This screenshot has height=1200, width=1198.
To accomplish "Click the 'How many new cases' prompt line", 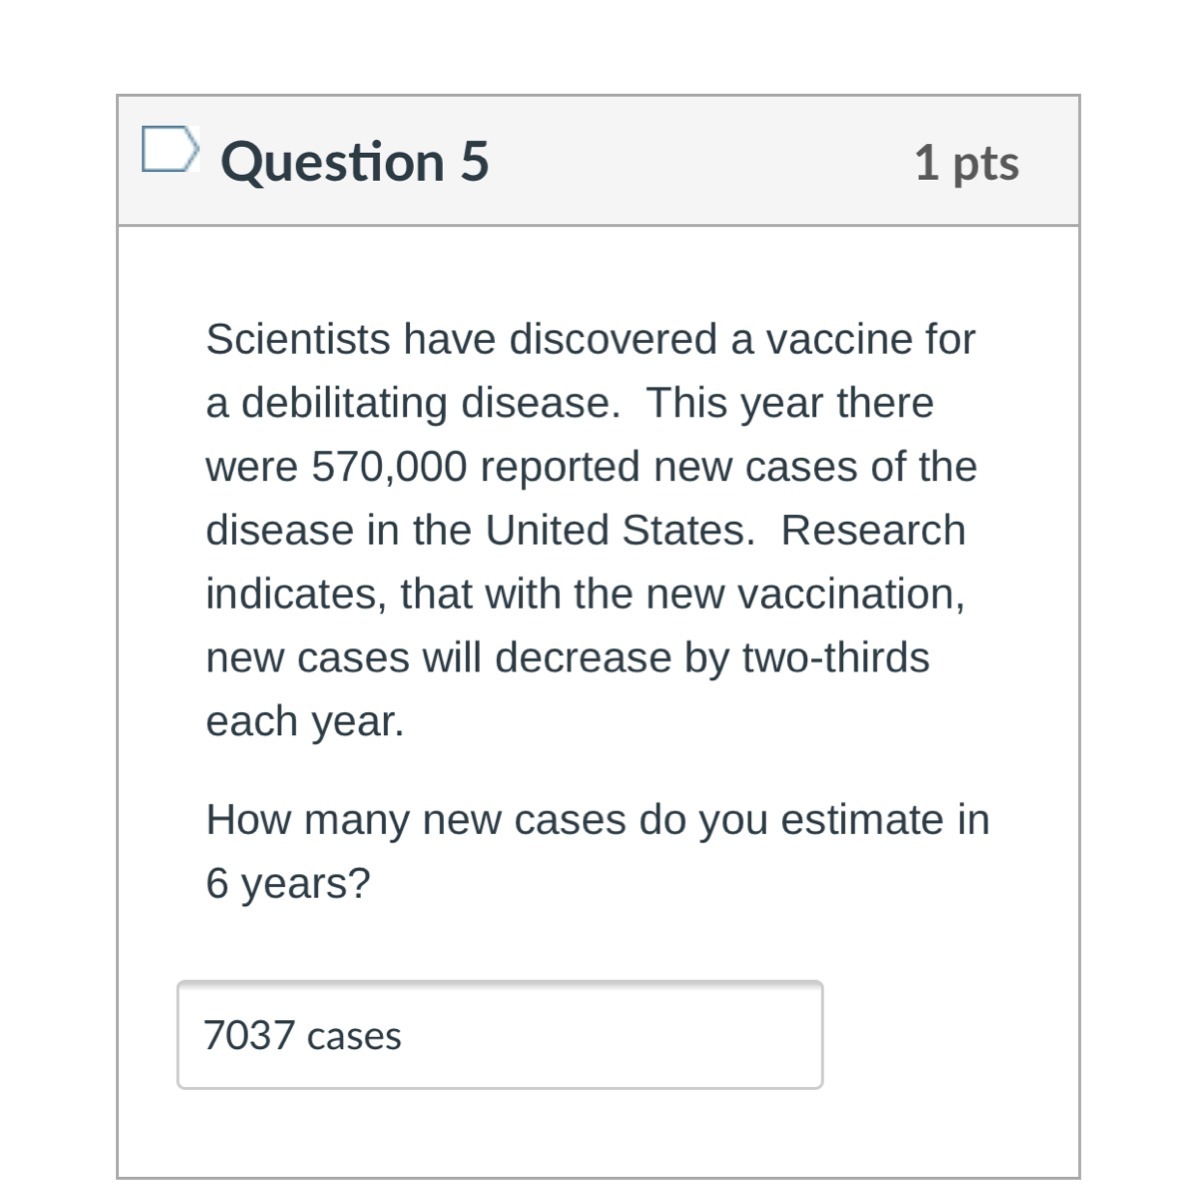I will [597, 820].
